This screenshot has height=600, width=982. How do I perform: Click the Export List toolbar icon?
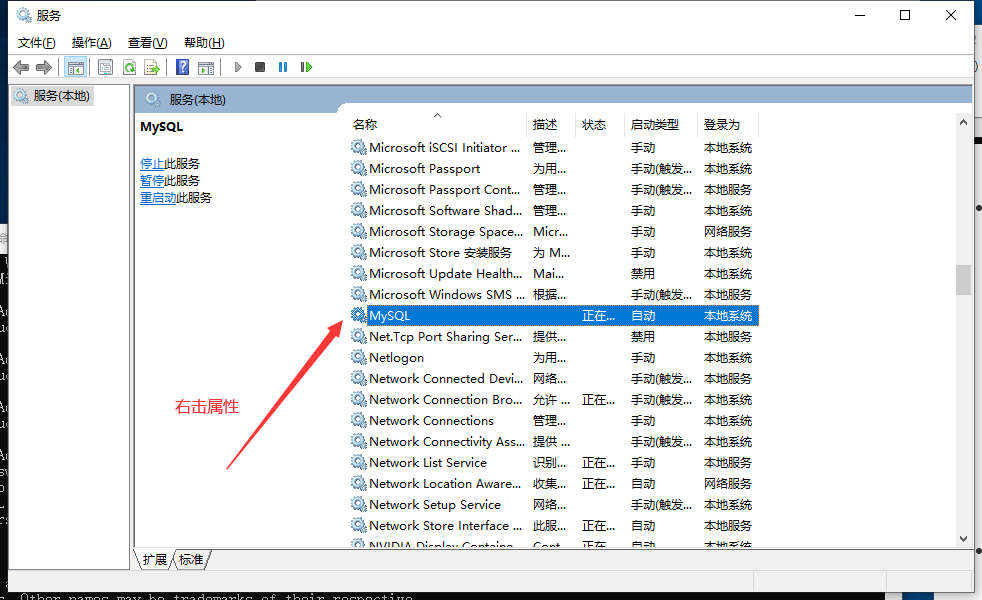pos(152,67)
